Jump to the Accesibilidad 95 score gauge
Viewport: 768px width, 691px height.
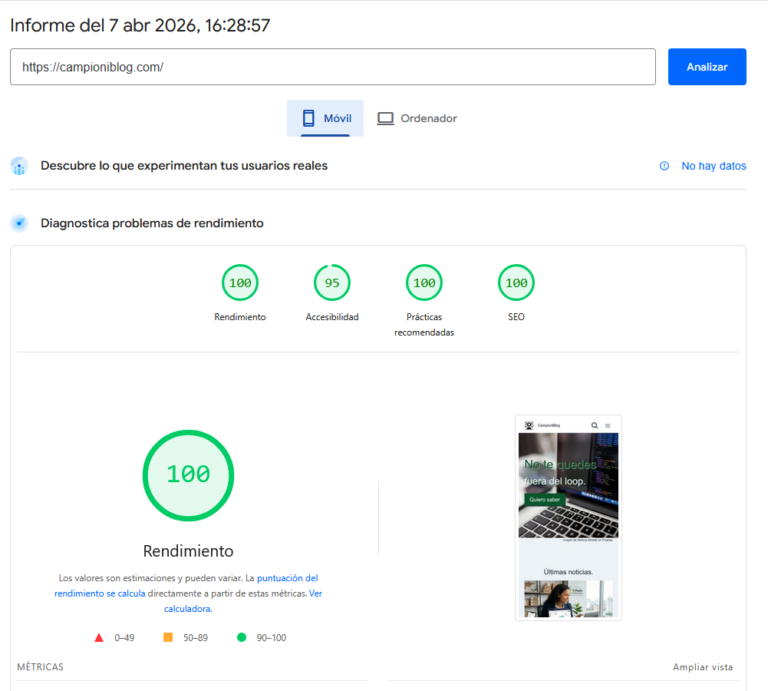coord(332,283)
